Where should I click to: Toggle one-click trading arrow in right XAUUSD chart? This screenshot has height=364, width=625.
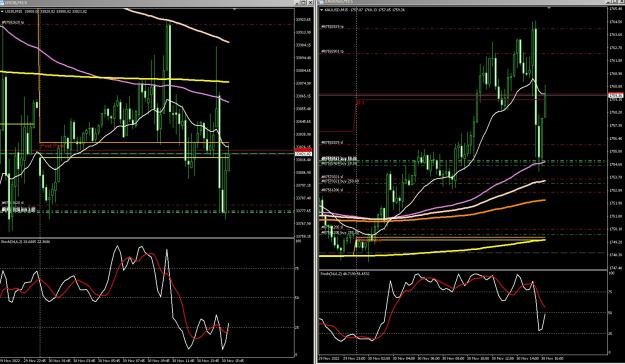(x=322, y=10)
